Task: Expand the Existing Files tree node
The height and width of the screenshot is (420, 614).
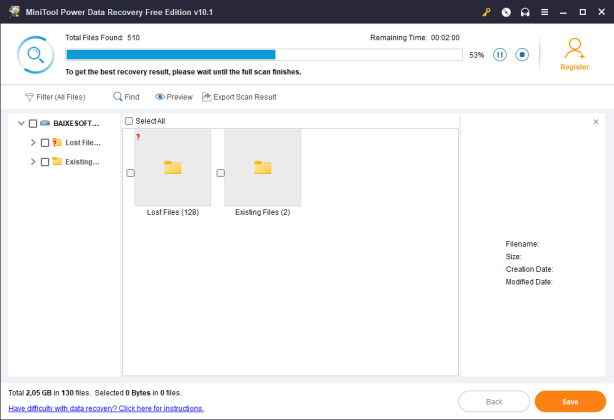Action: tap(33, 162)
